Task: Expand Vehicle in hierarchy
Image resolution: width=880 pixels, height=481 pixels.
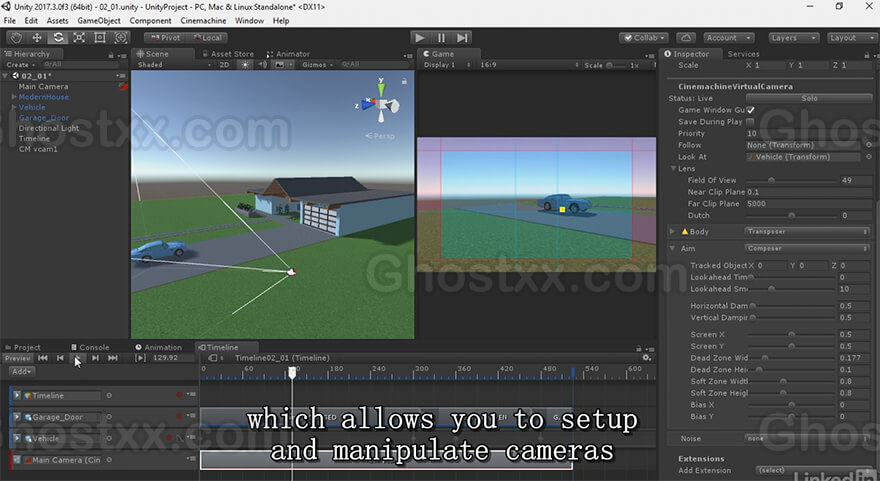Action: [14, 107]
